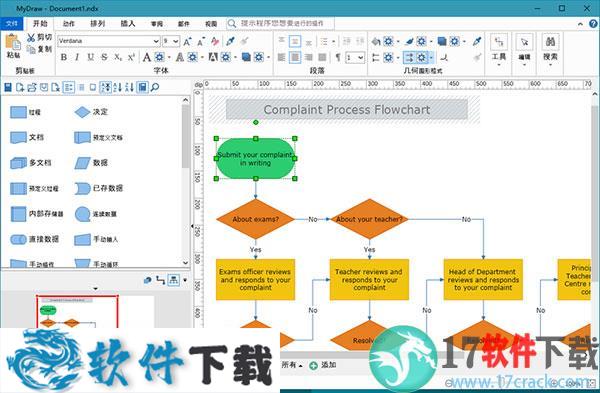This screenshot has width=600, height=393.
Task: Open the Verdana font name dropdown
Action: pyautogui.click(x=156, y=41)
